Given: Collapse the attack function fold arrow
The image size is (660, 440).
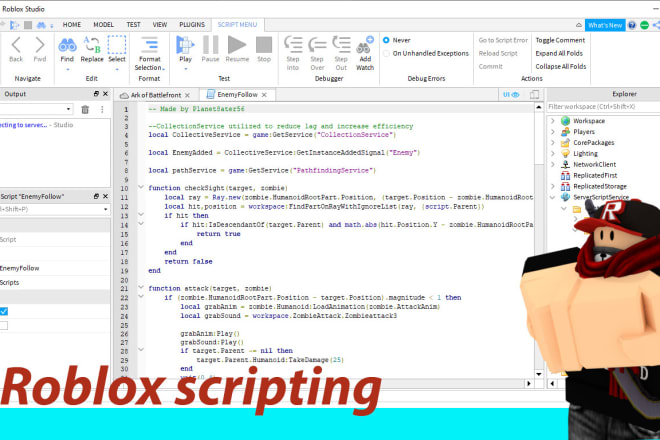Looking at the screenshot, I should (141, 287).
